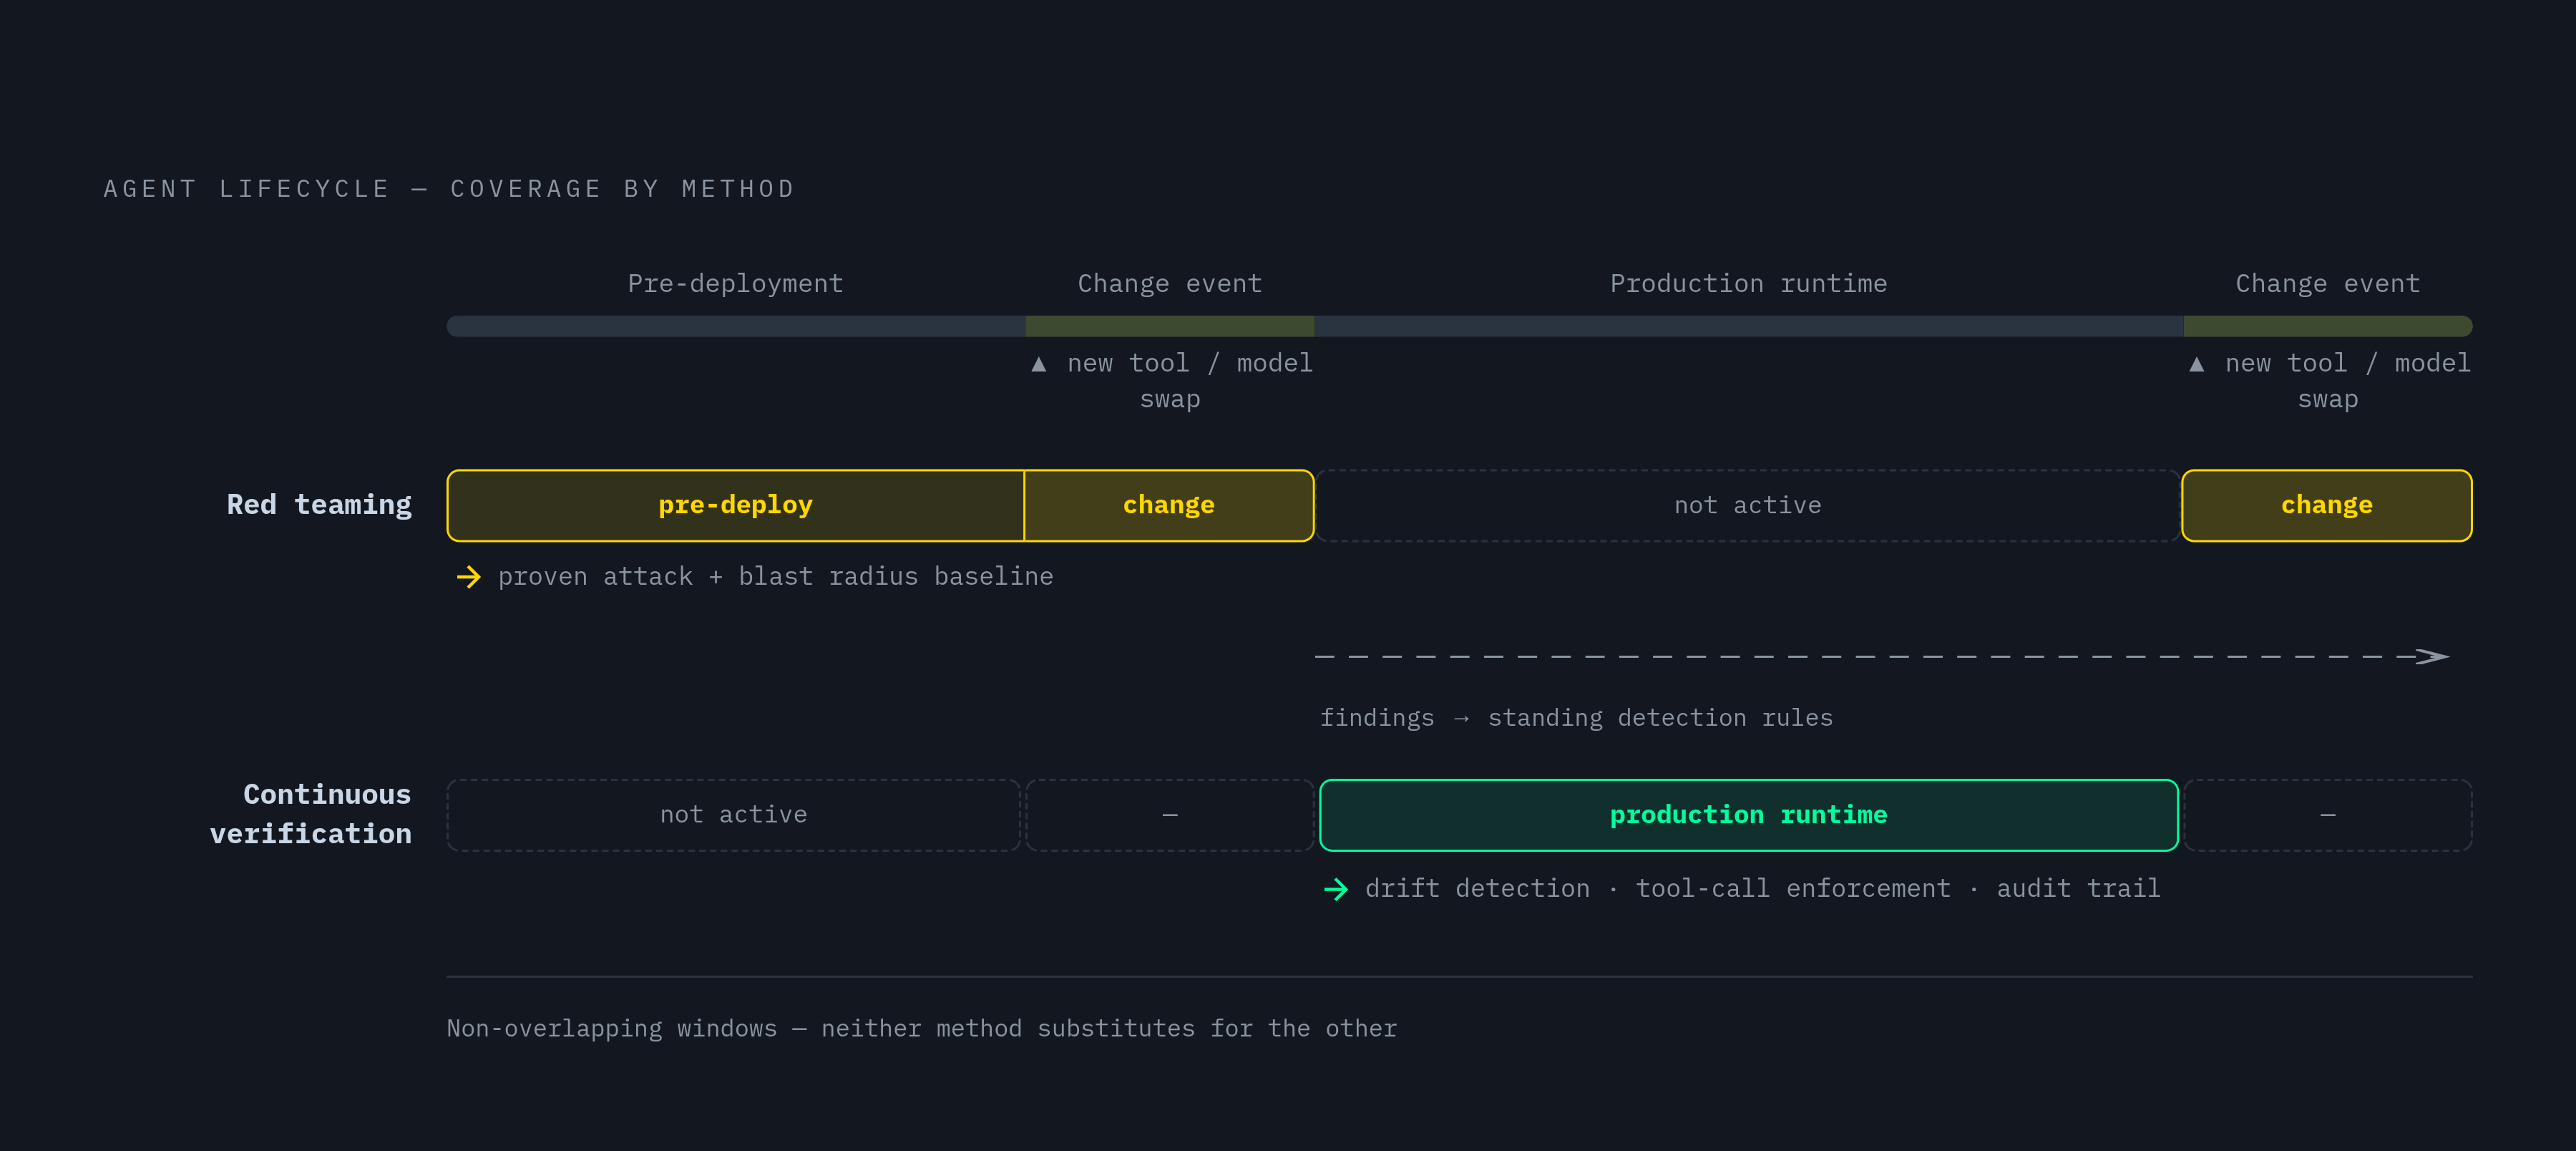Click the timeline bar's Pre-deployment segment
Screen dimensions: 2576x1151
pyautogui.click(x=735, y=326)
